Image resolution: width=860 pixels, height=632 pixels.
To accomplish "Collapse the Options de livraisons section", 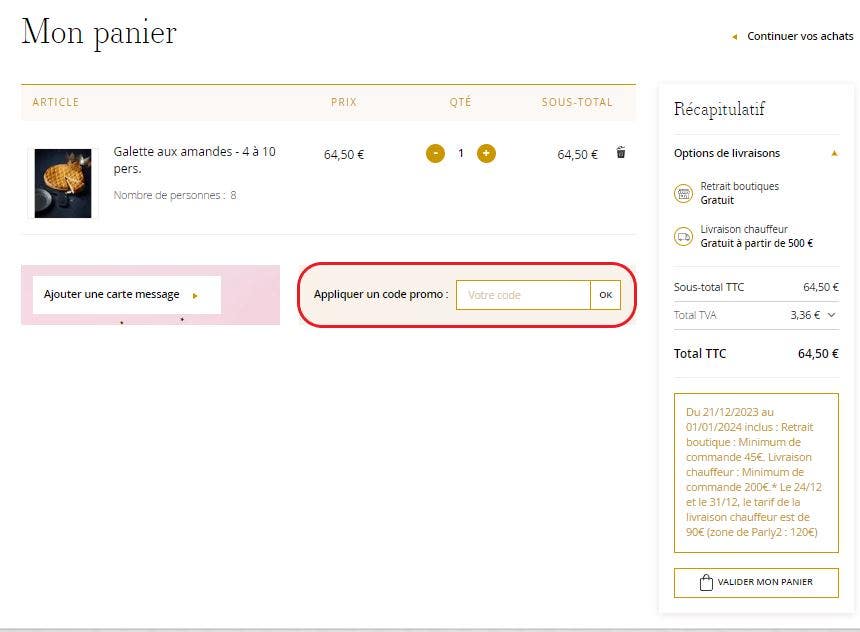I will (x=834, y=153).
